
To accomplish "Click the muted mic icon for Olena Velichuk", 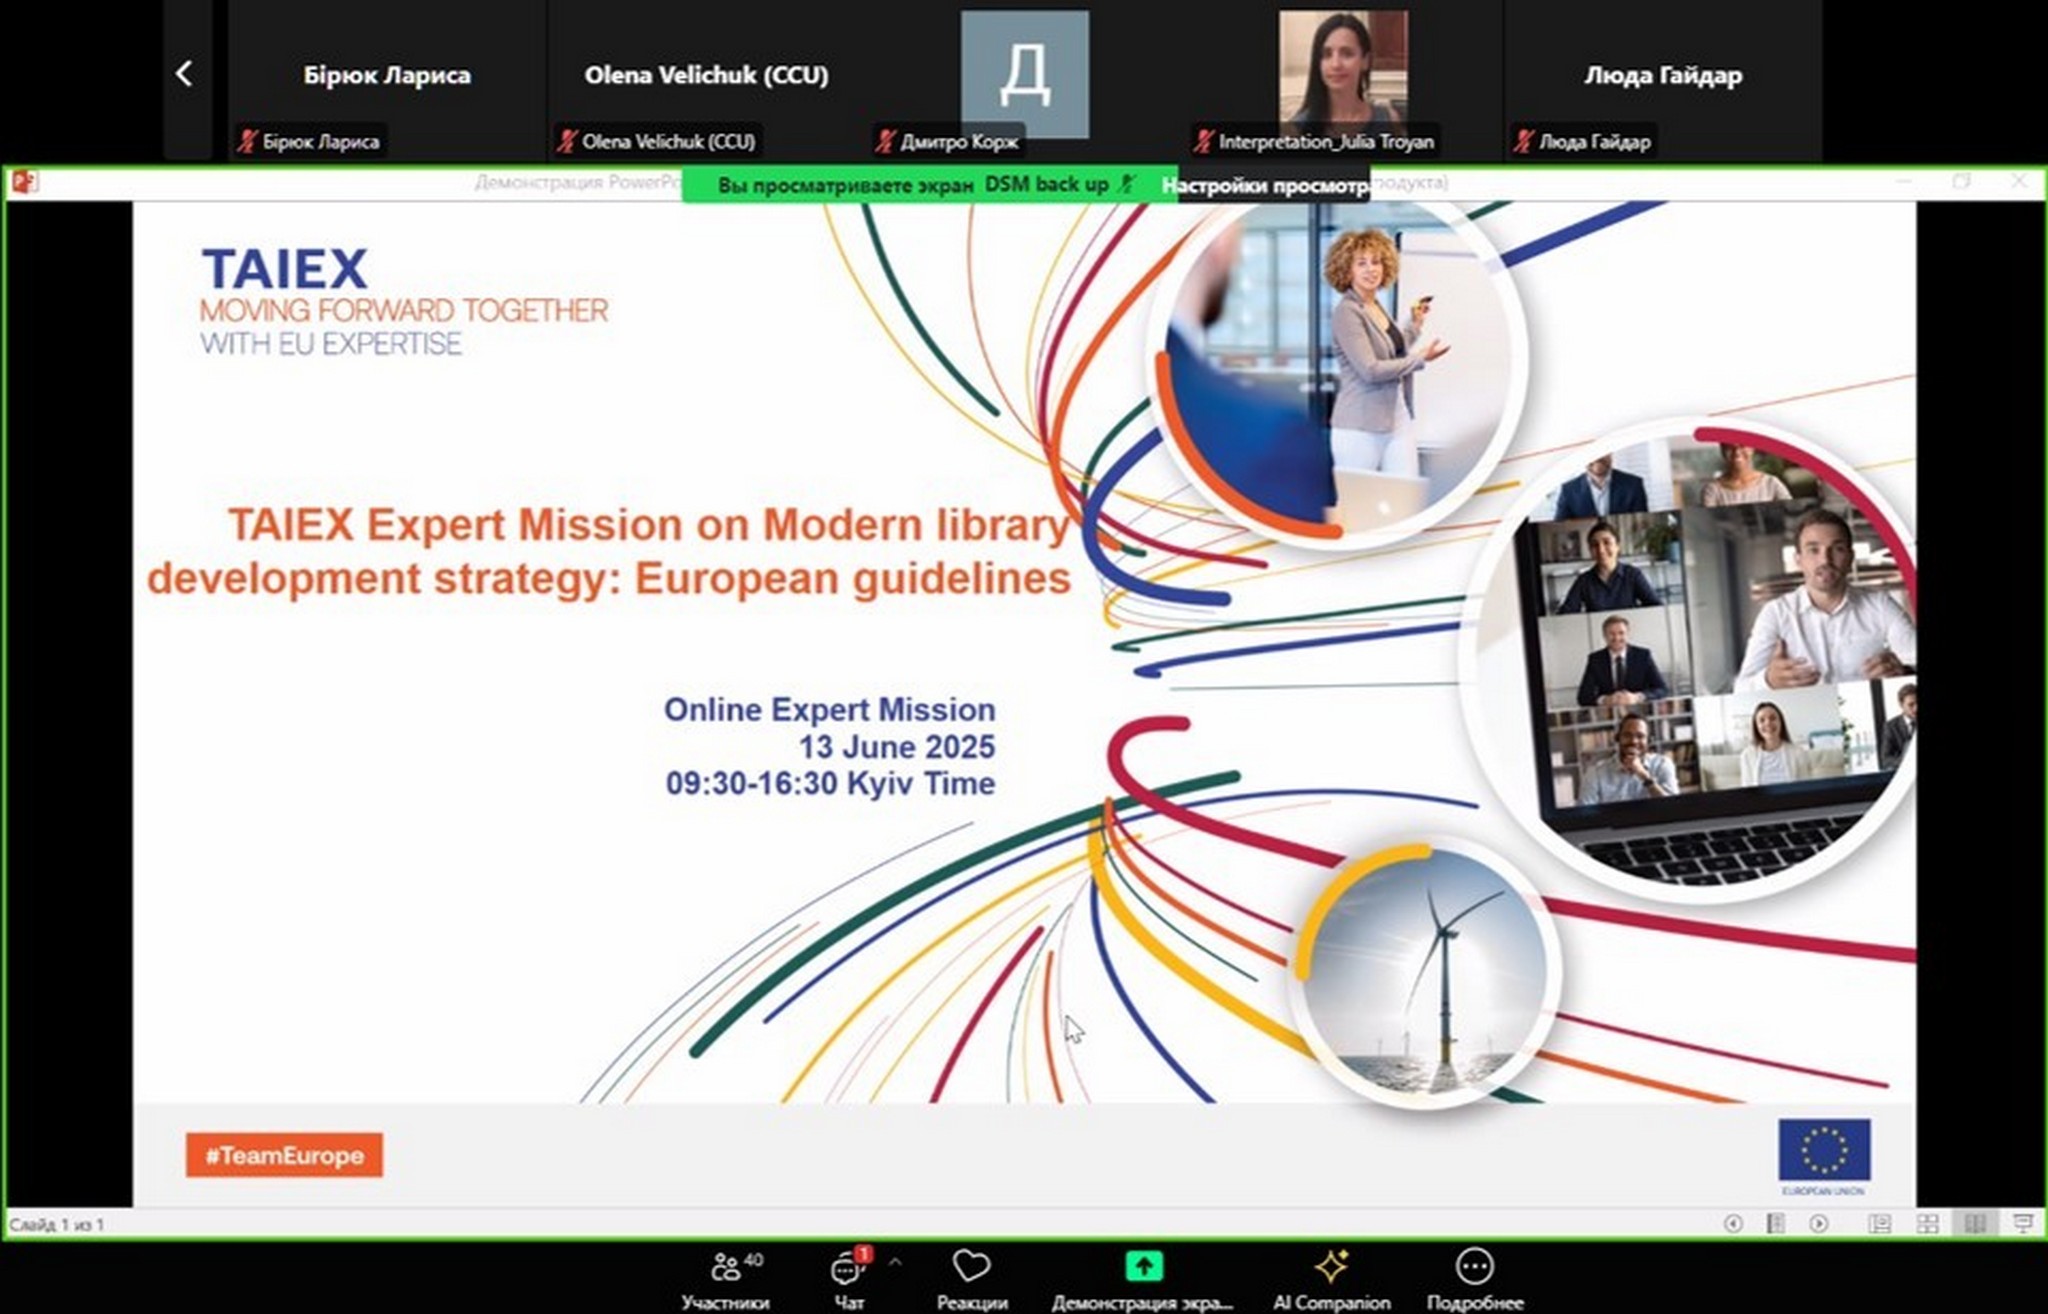I will pyautogui.click(x=567, y=141).
